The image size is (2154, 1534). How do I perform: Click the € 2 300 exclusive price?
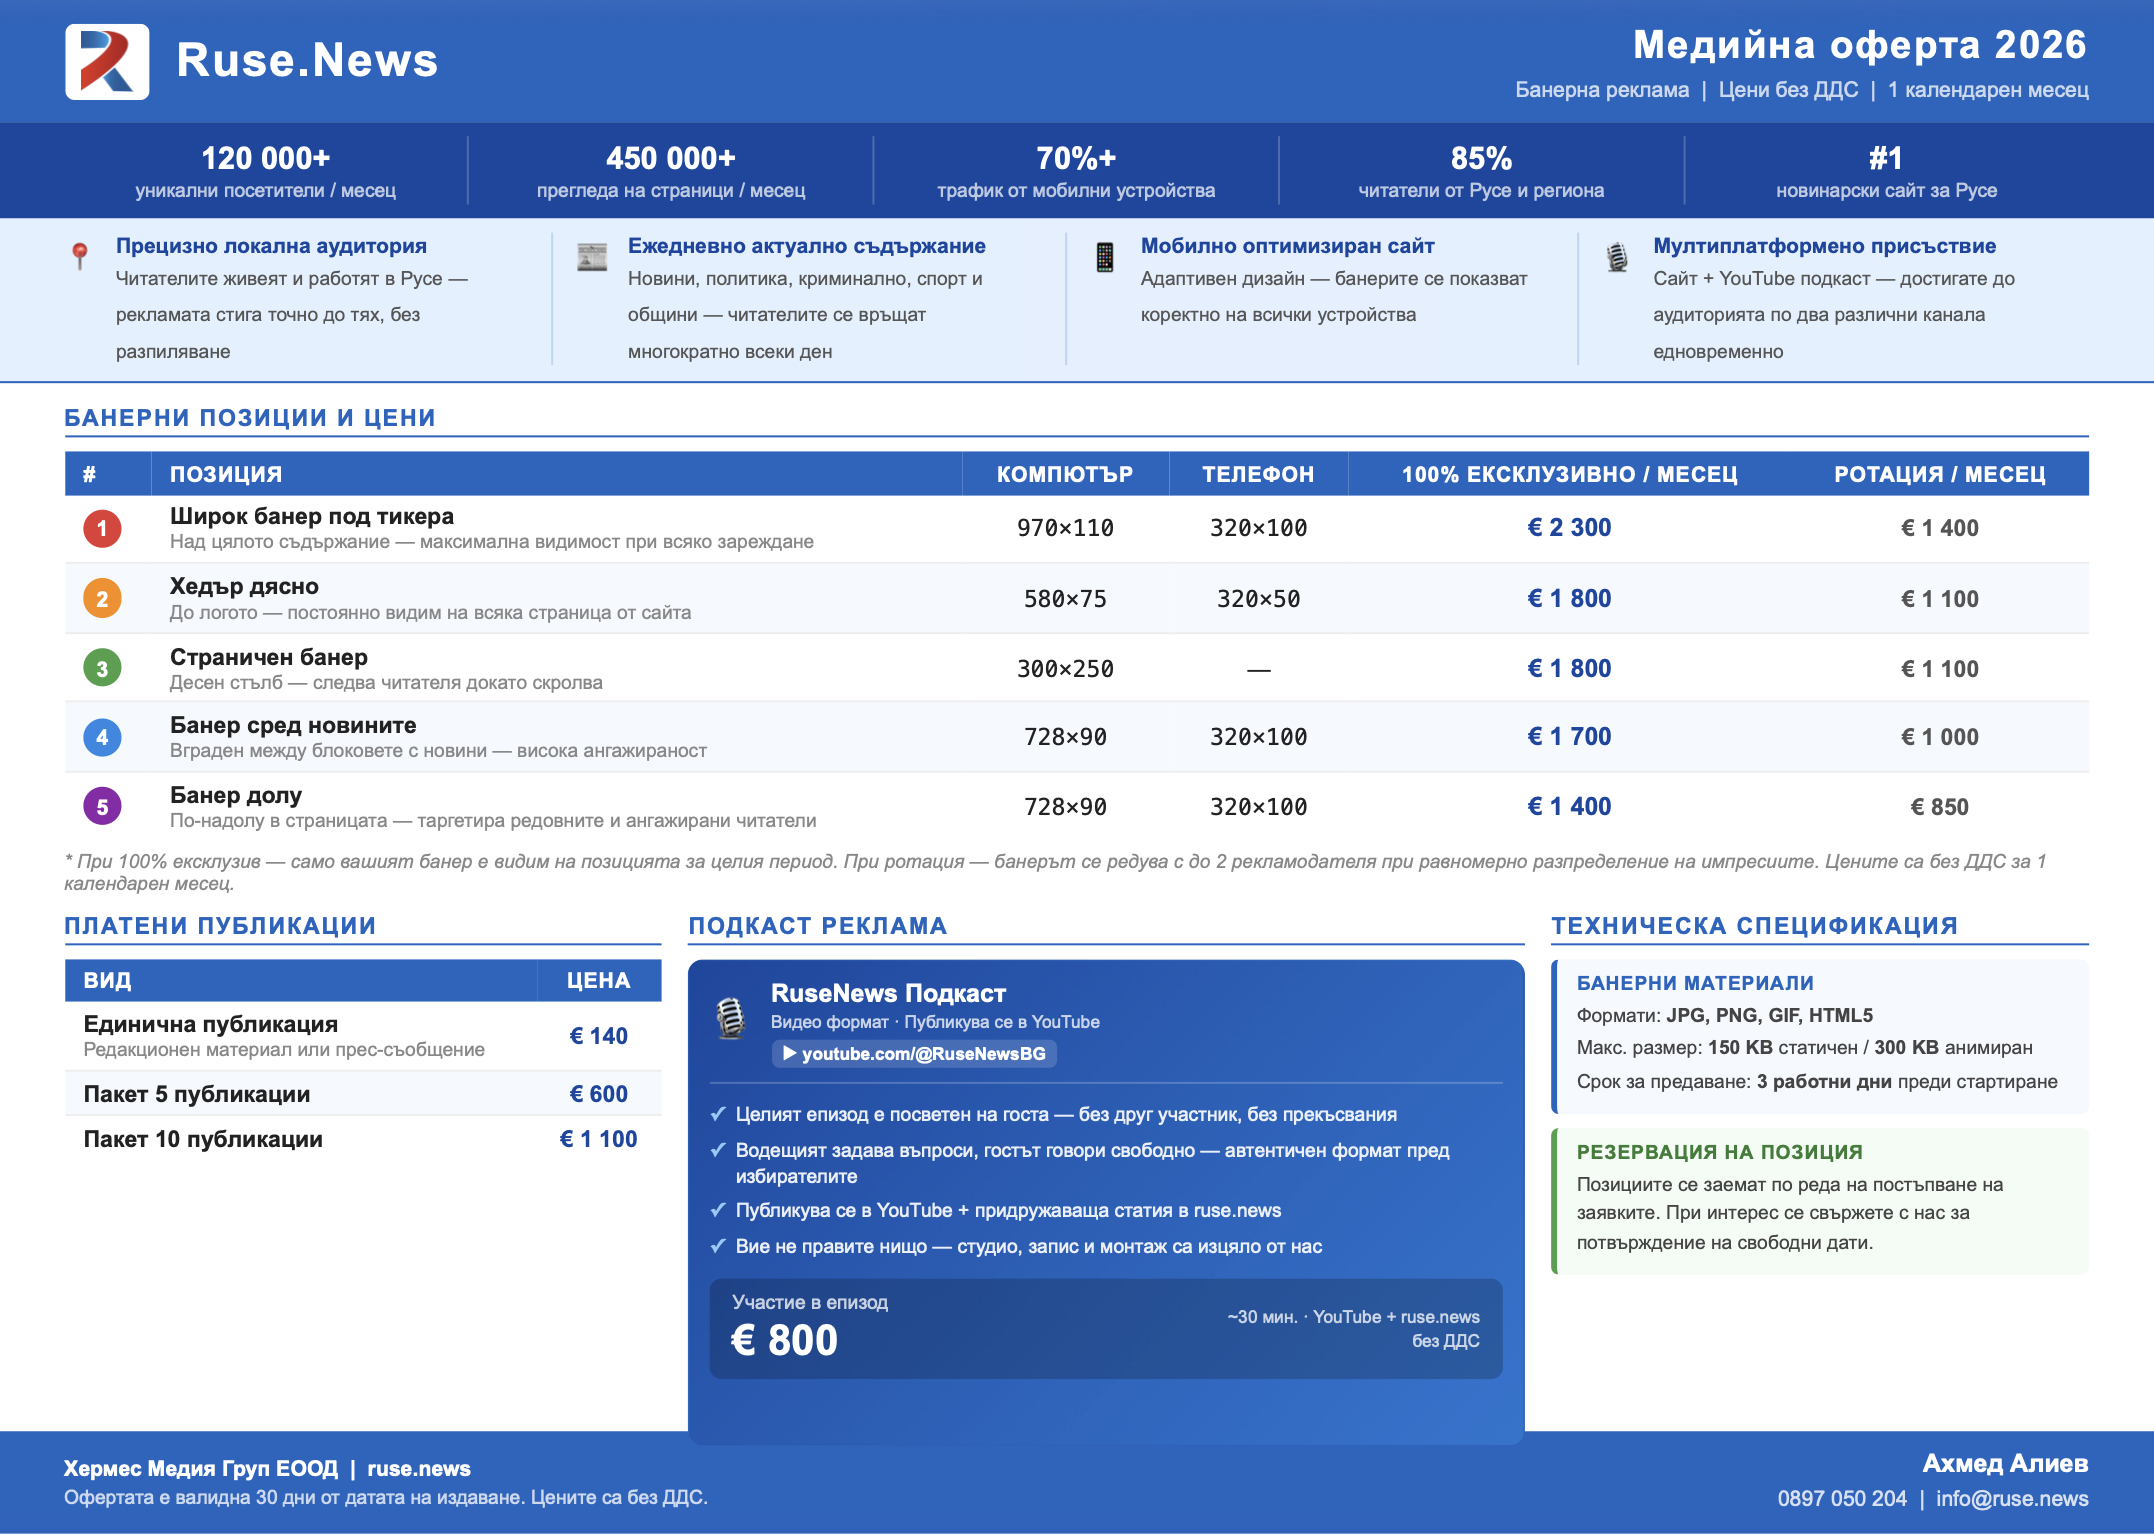tap(1569, 527)
